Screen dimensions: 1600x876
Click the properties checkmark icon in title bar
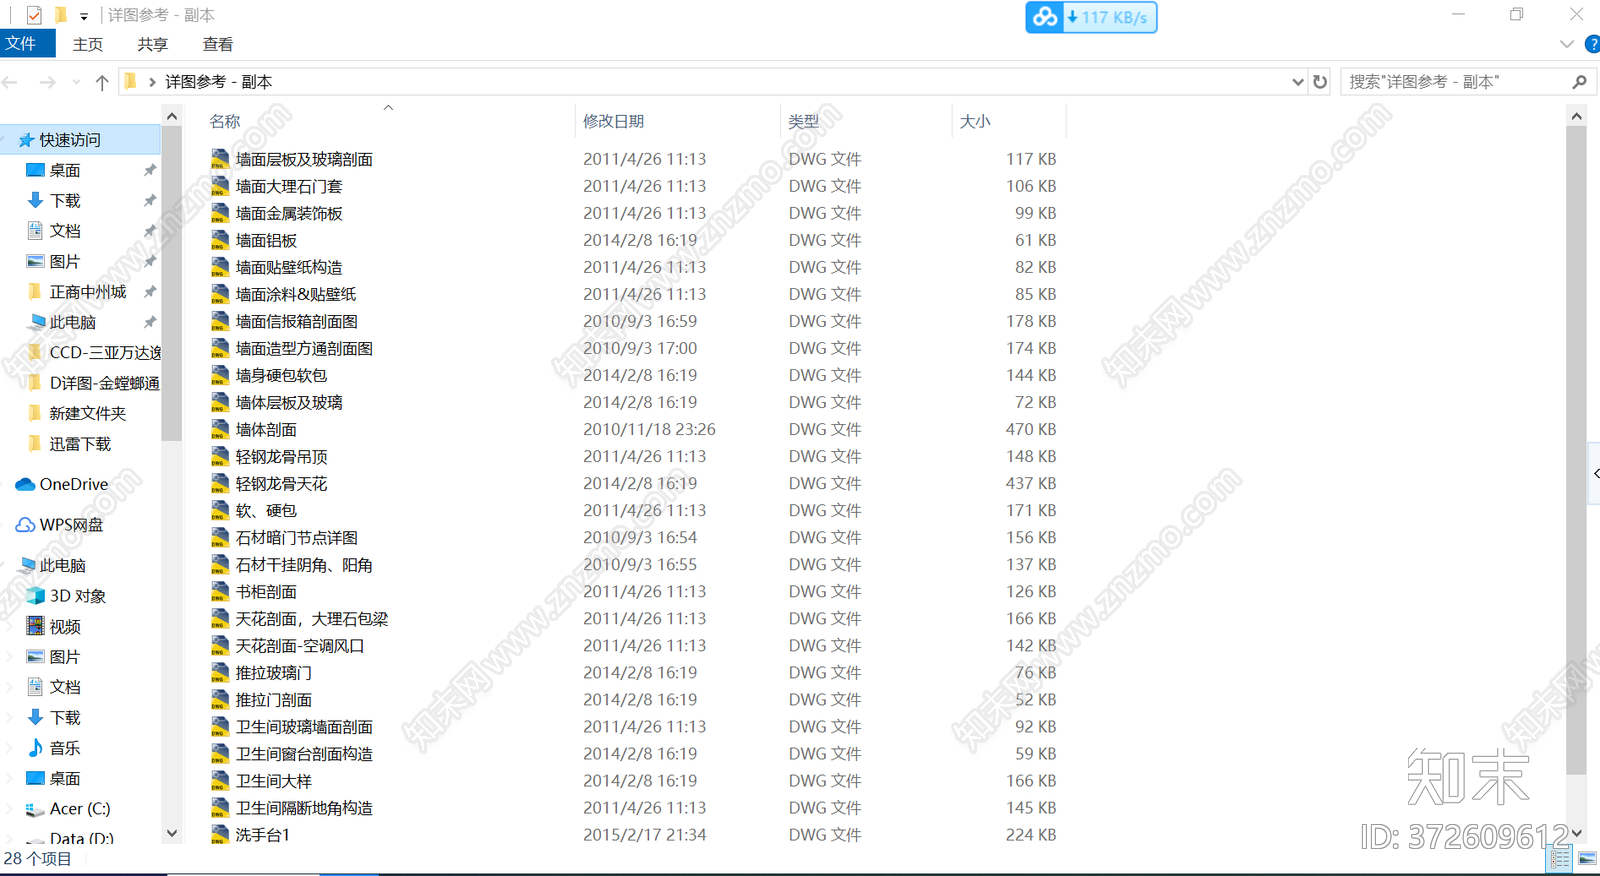tap(34, 15)
